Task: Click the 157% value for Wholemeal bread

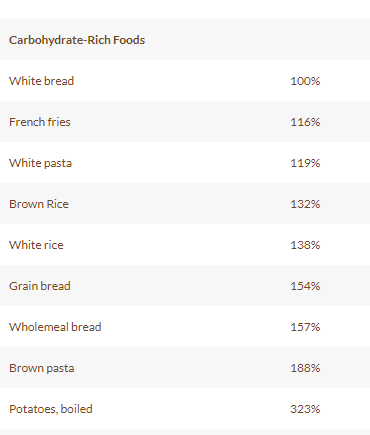Action: pos(305,327)
